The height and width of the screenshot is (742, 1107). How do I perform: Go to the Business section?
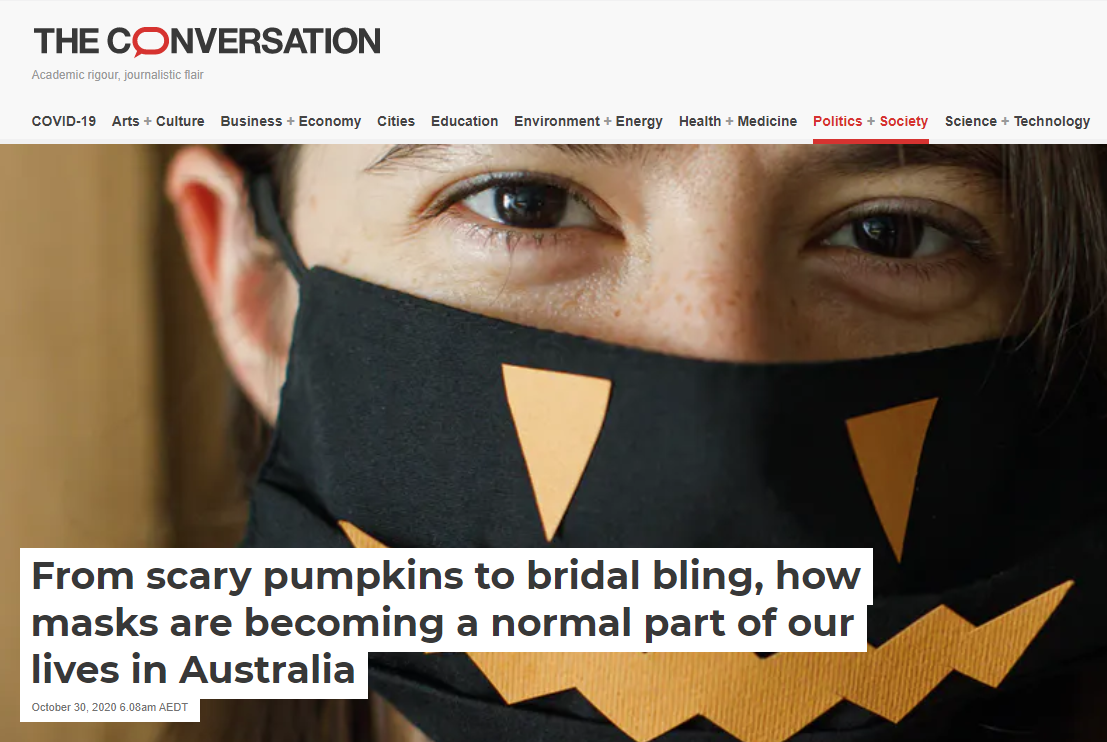(251, 121)
